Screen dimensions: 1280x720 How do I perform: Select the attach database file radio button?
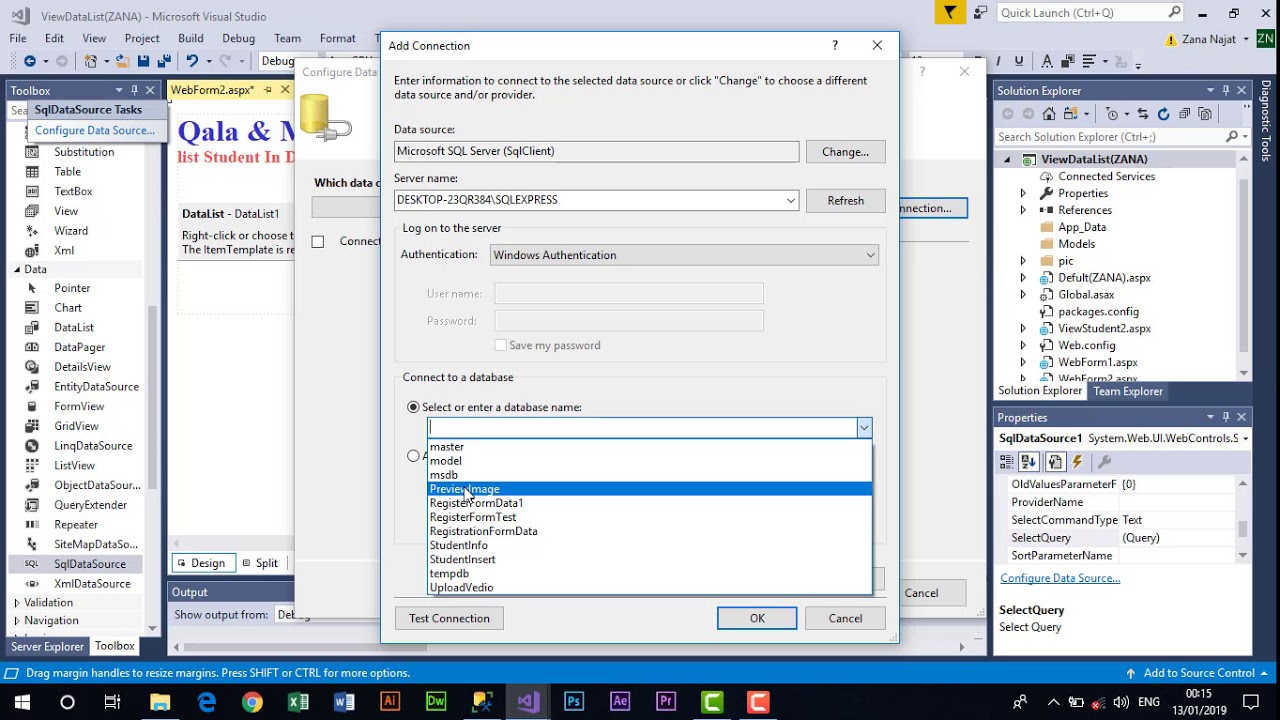click(413, 456)
